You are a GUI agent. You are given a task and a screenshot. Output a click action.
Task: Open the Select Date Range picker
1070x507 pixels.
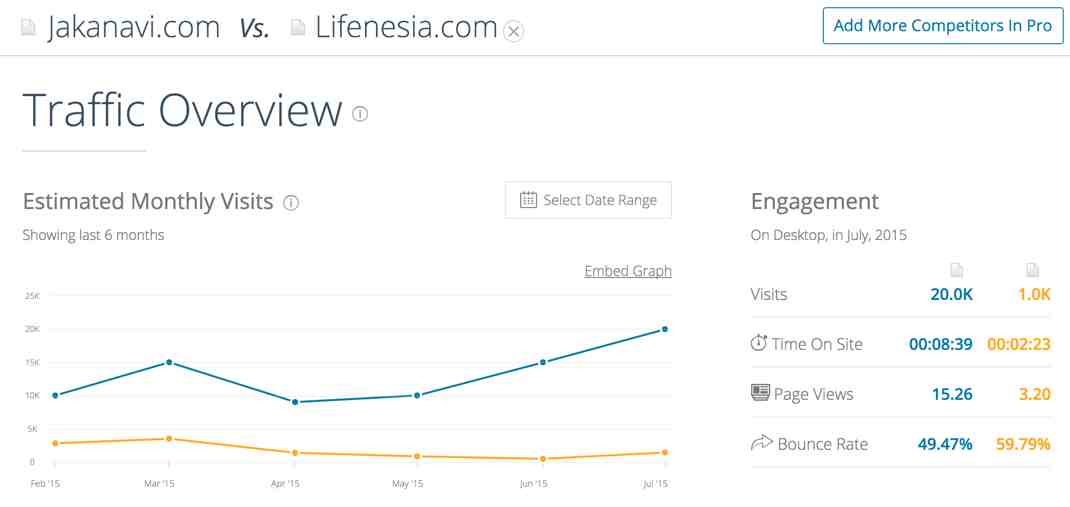pos(588,200)
